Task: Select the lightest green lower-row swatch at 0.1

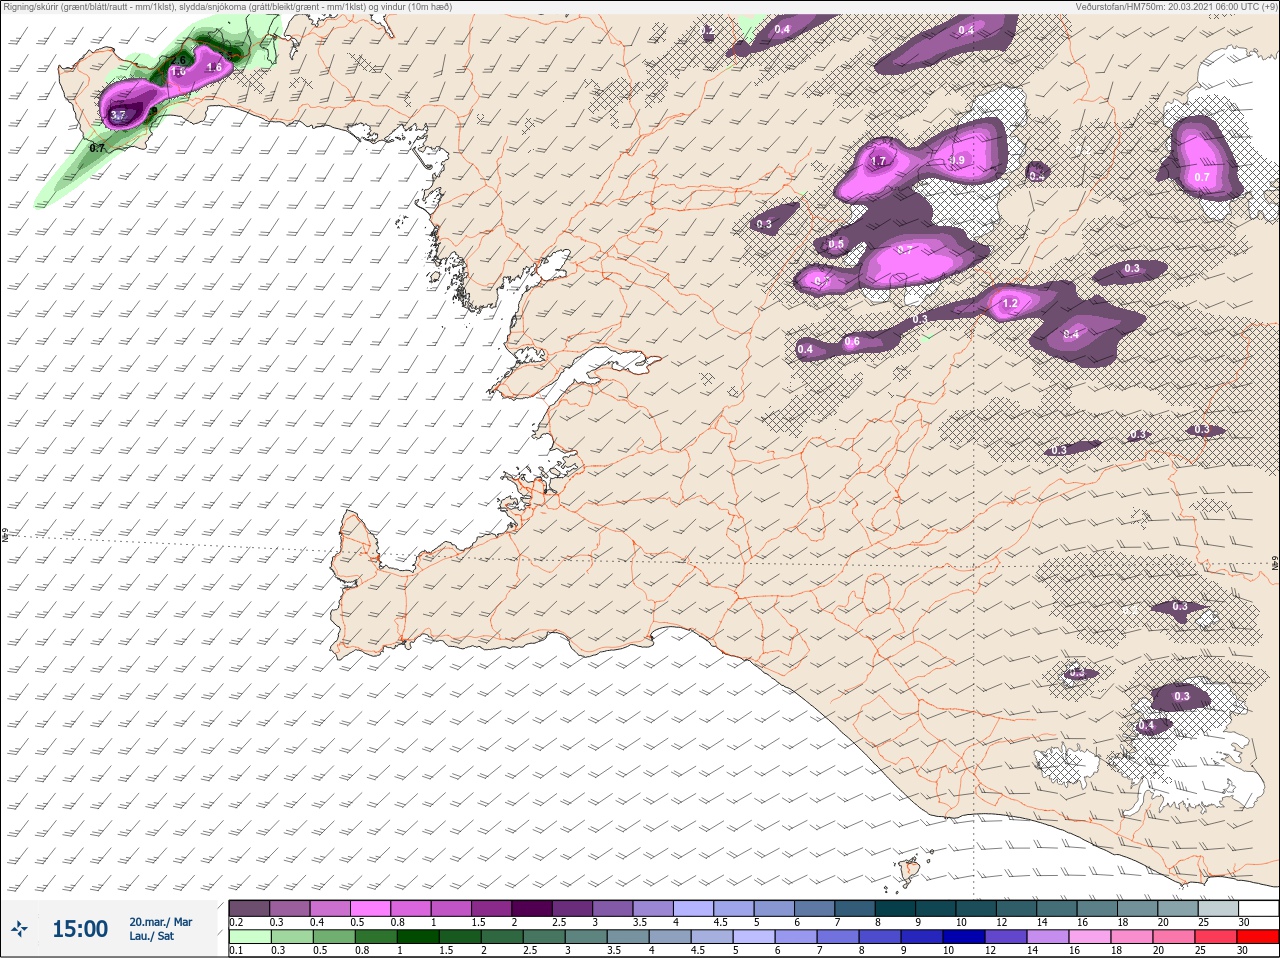Action: point(249,936)
